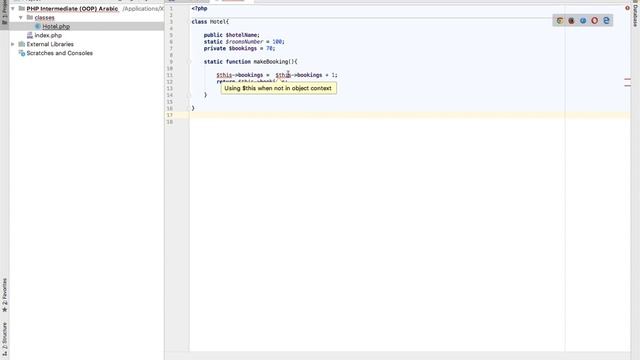This screenshot has width=640, height=360.
Task: Select External Libraries in project tree
Action: click(50, 44)
